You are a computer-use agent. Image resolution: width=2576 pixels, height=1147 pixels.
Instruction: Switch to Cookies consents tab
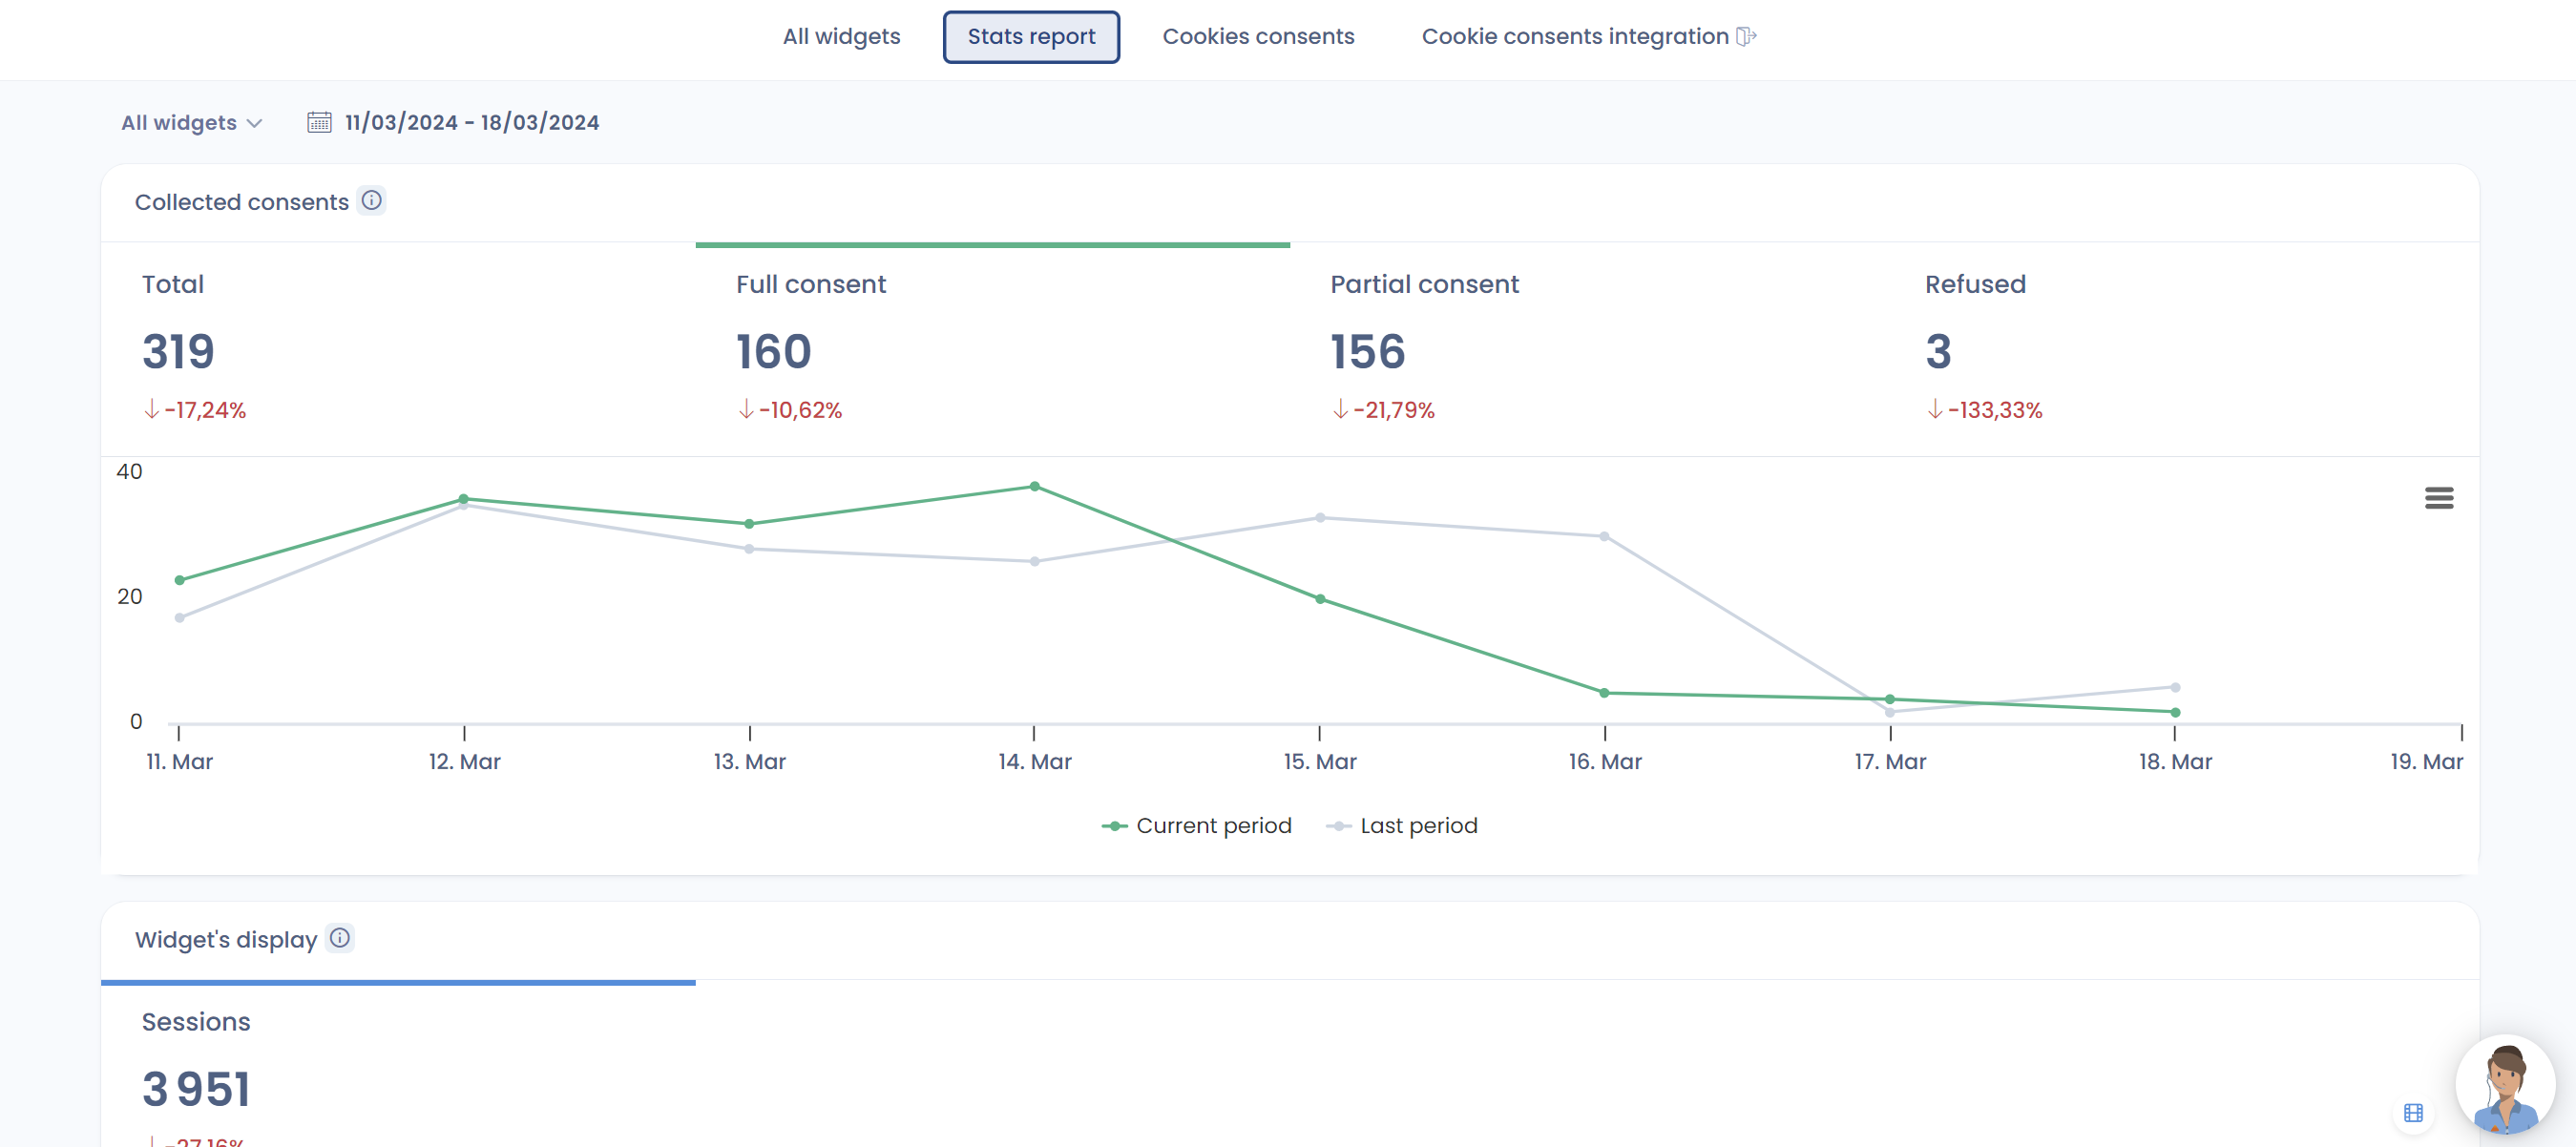(x=1257, y=36)
